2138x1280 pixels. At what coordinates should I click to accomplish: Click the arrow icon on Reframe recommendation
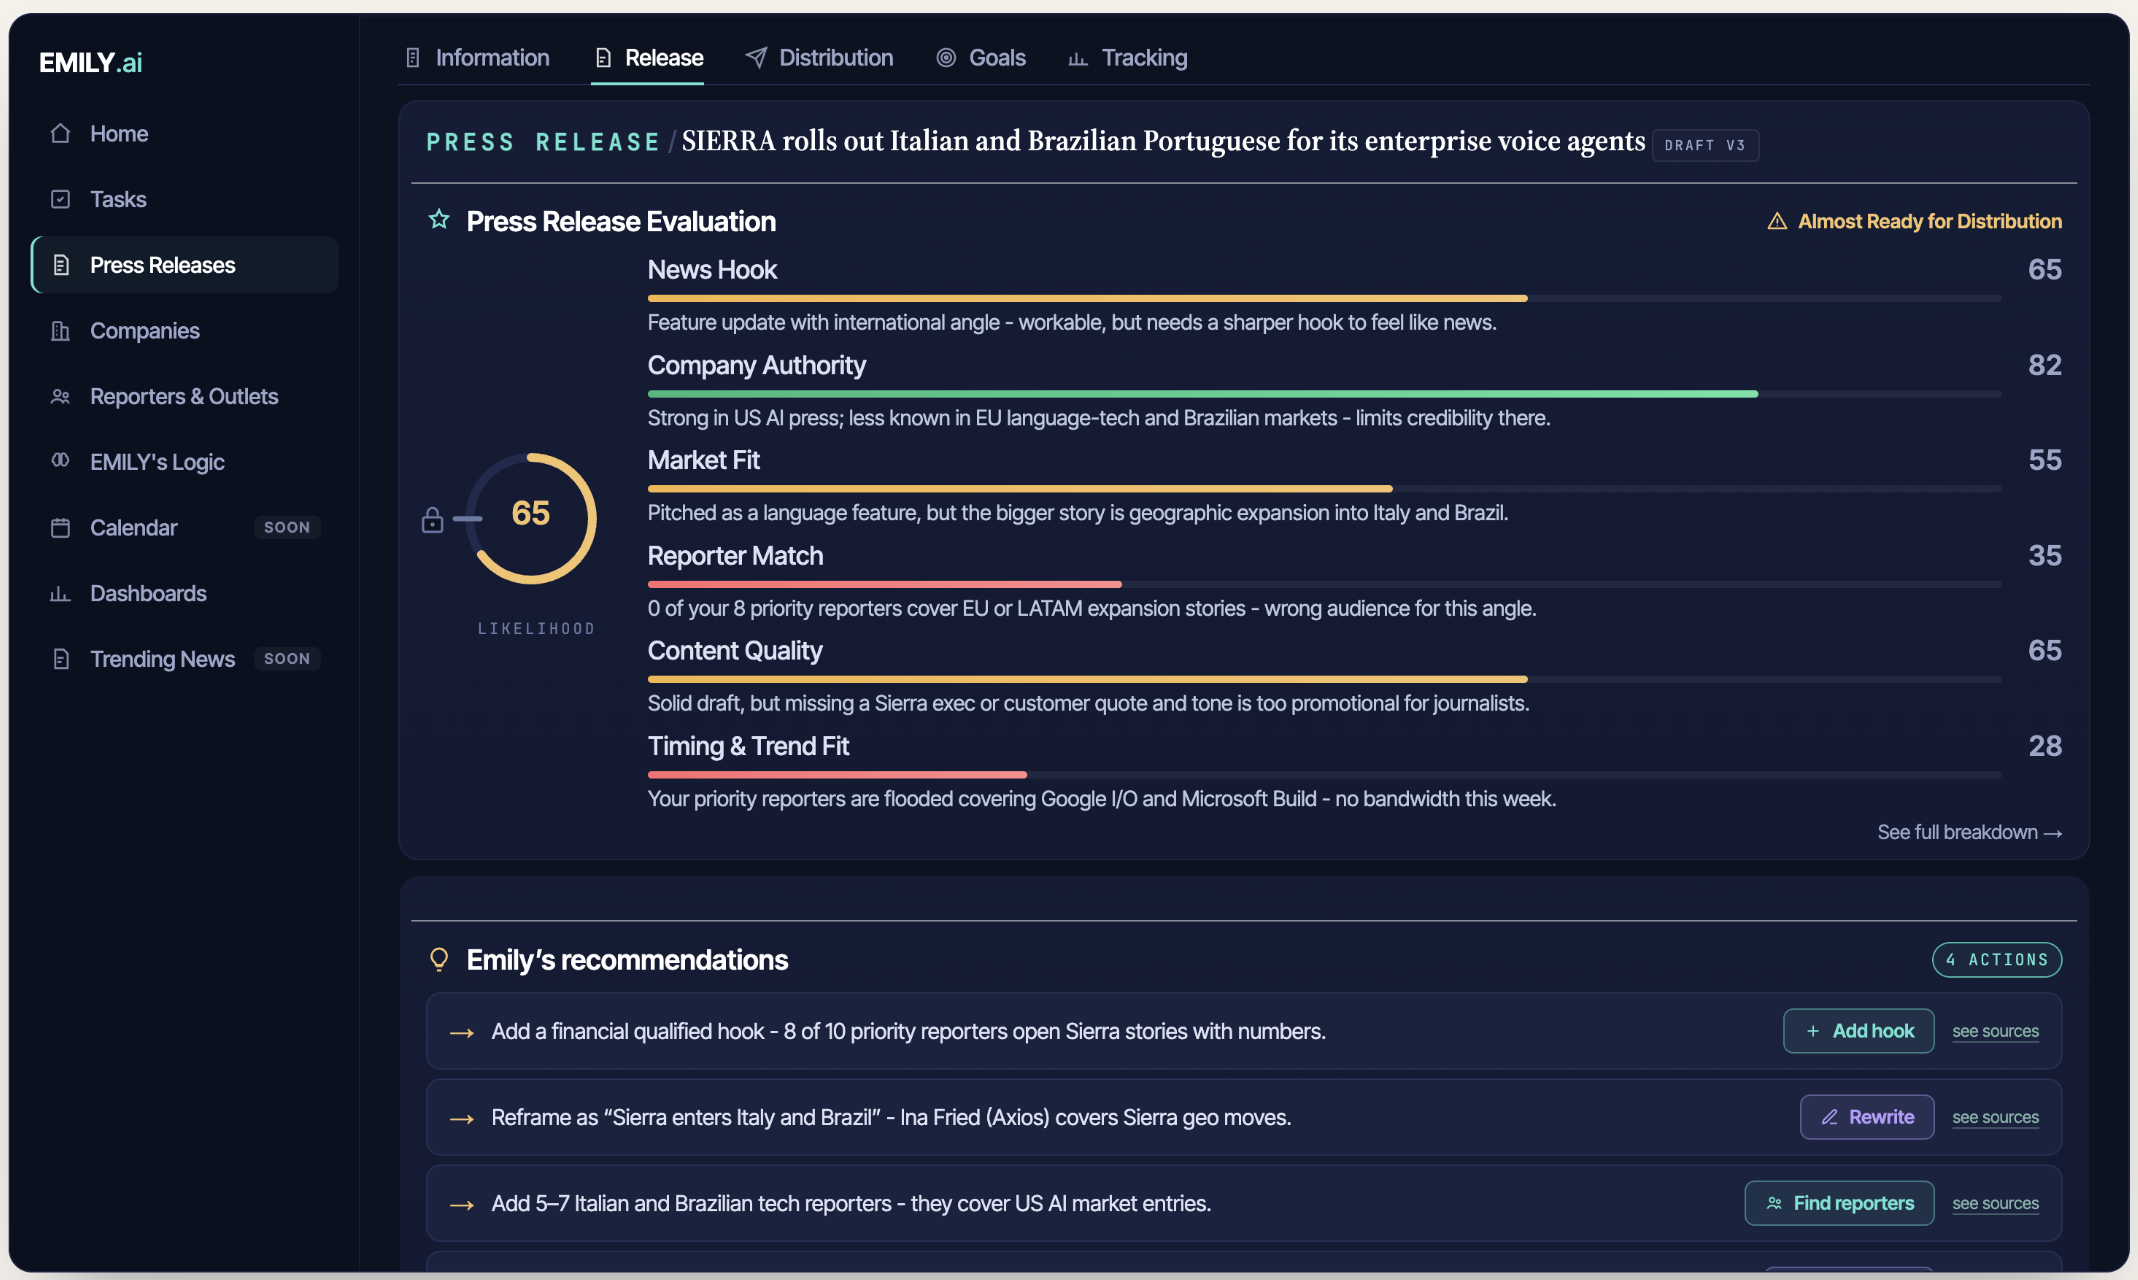coord(462,1119)
